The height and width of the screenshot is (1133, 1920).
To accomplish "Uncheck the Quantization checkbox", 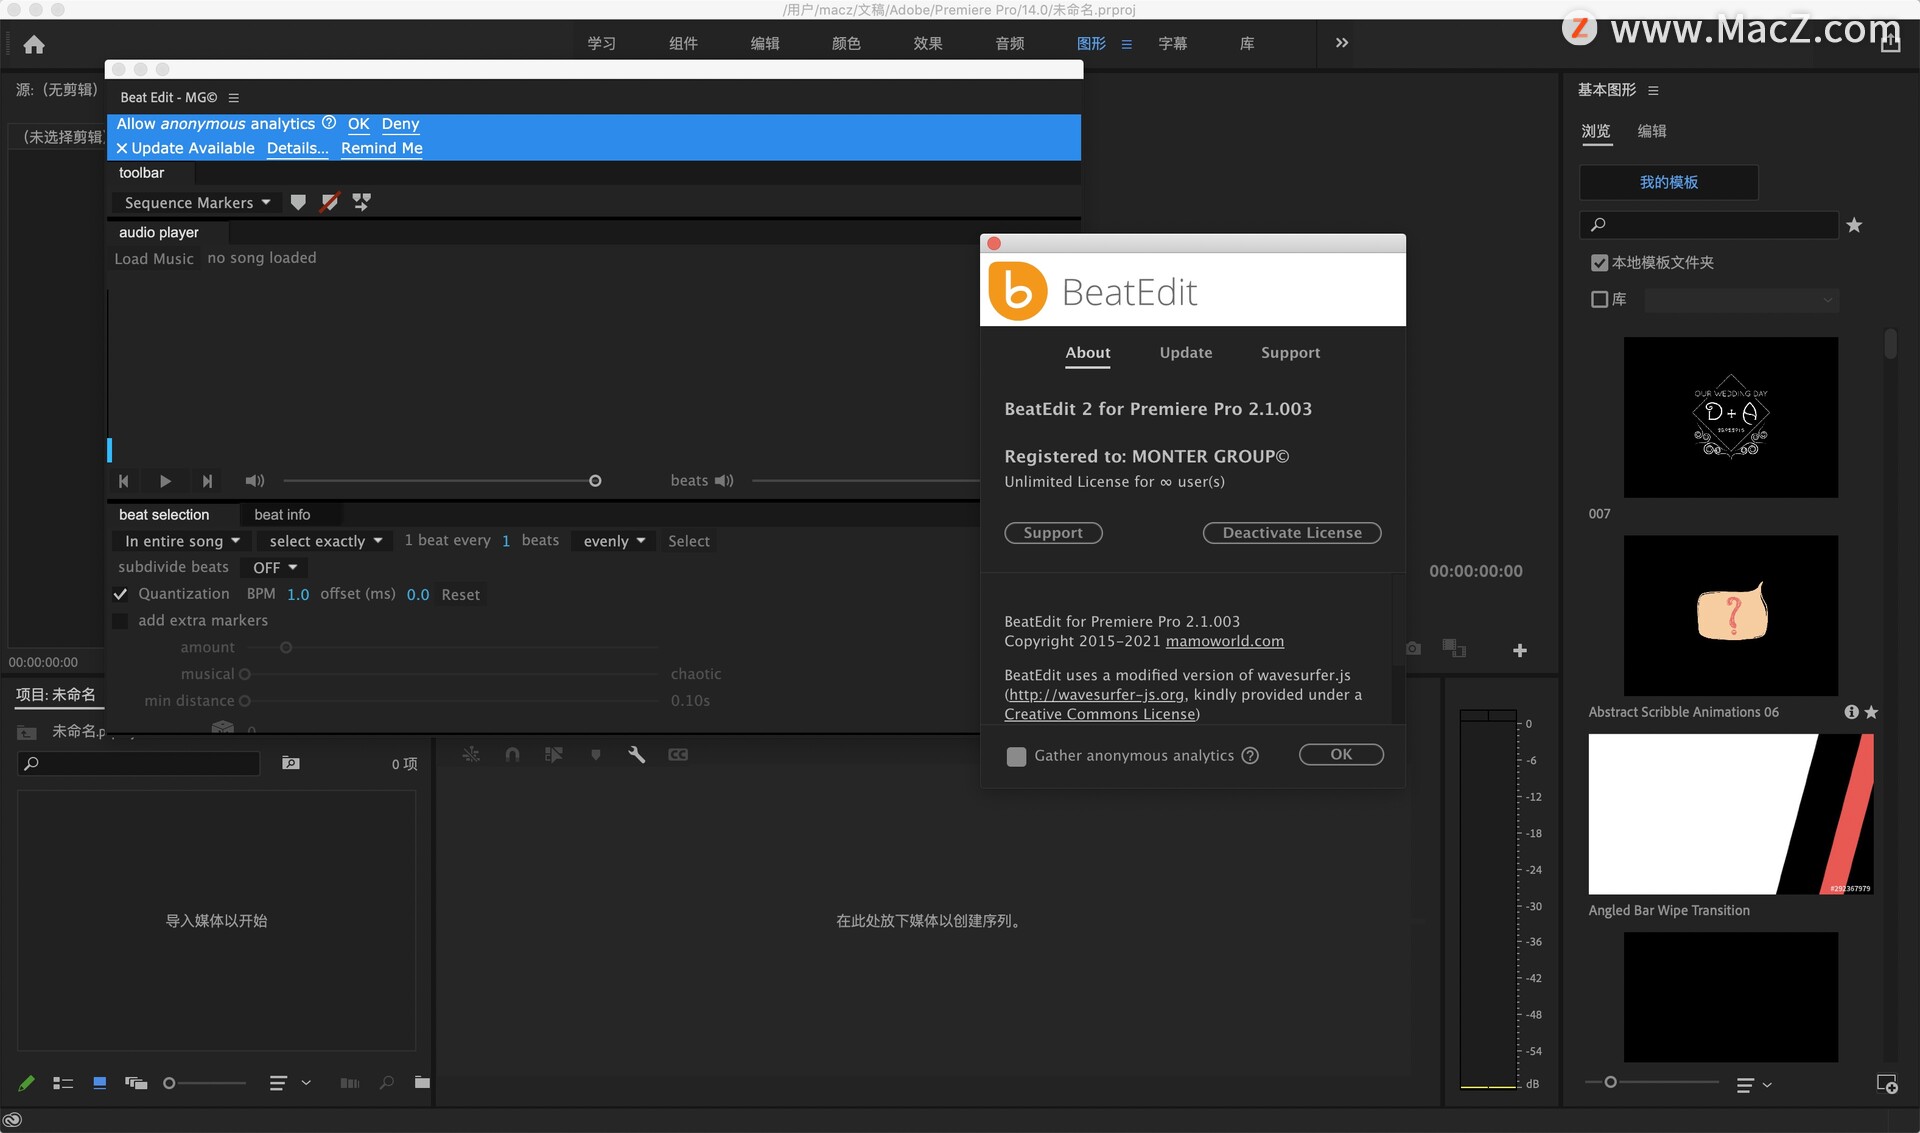I will pyautogui.click(x=121, y=594).
